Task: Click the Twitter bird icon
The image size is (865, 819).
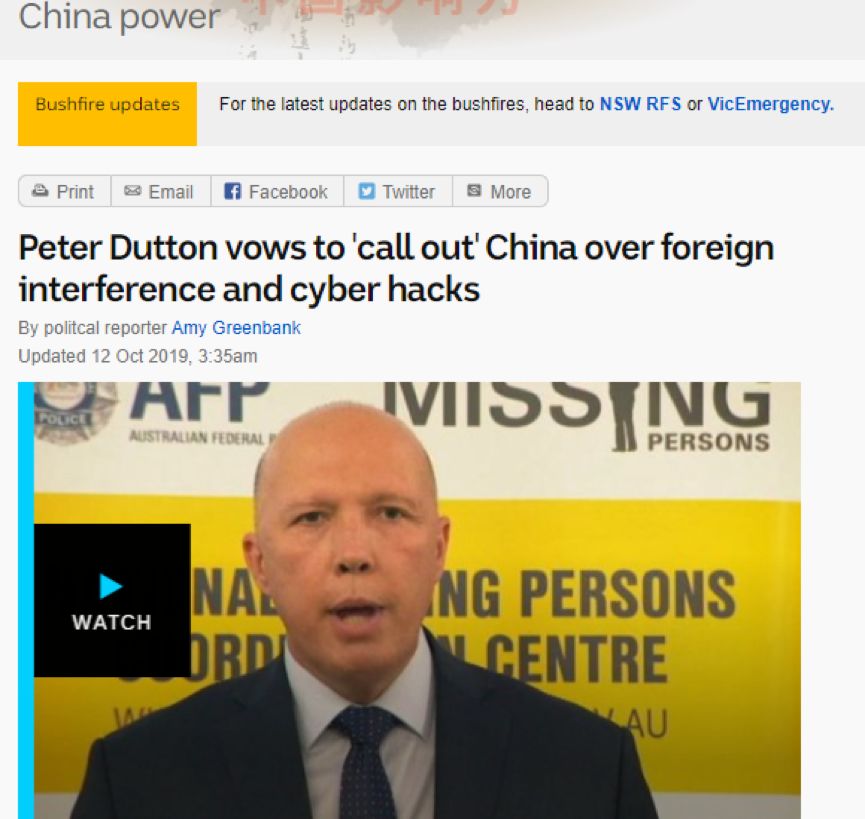Action: click(x=366, y=191)
